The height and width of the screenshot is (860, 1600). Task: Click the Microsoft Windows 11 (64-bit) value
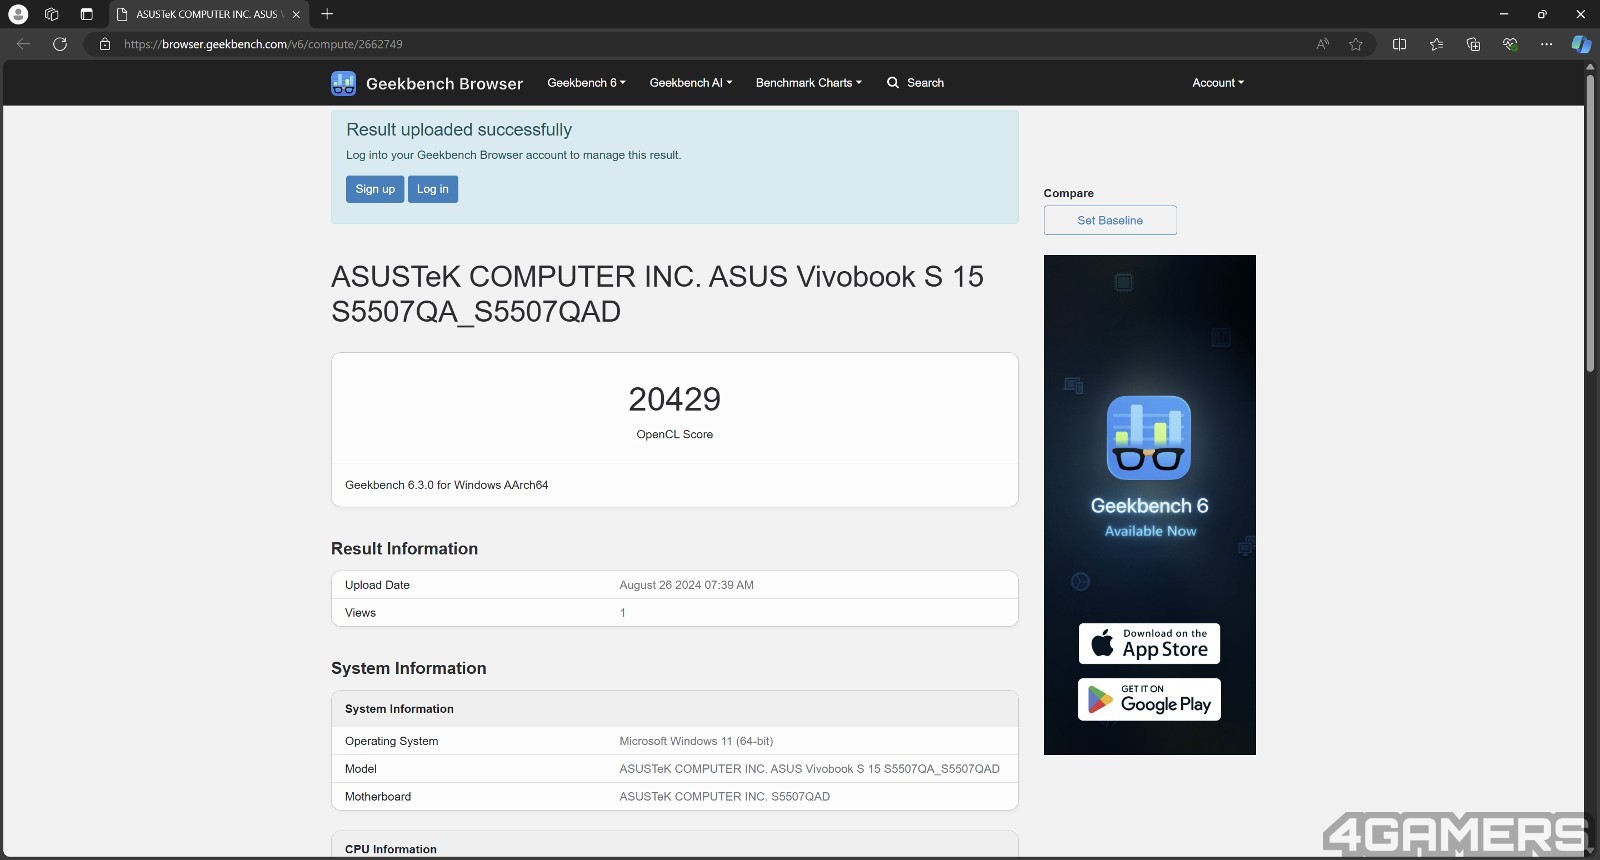[x=696, y=741]
